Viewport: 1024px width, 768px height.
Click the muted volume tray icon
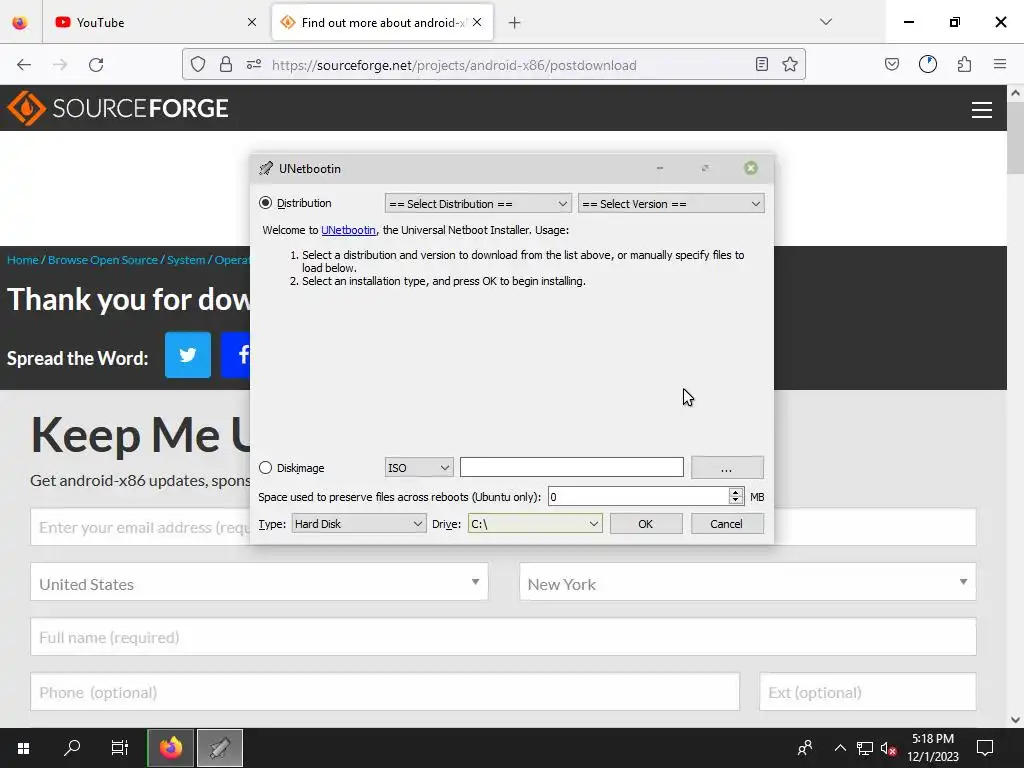(x=888, y=748)
